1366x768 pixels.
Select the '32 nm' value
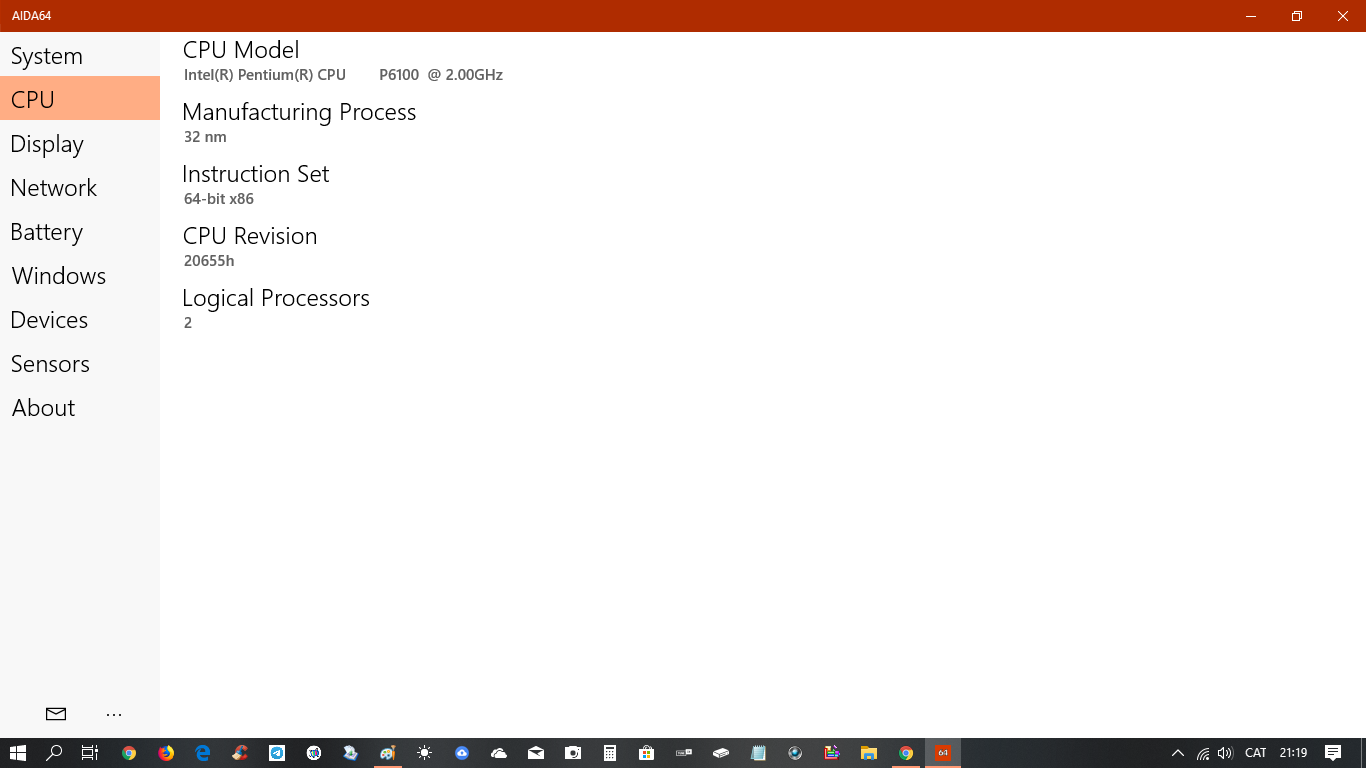[x=205, y=137]
